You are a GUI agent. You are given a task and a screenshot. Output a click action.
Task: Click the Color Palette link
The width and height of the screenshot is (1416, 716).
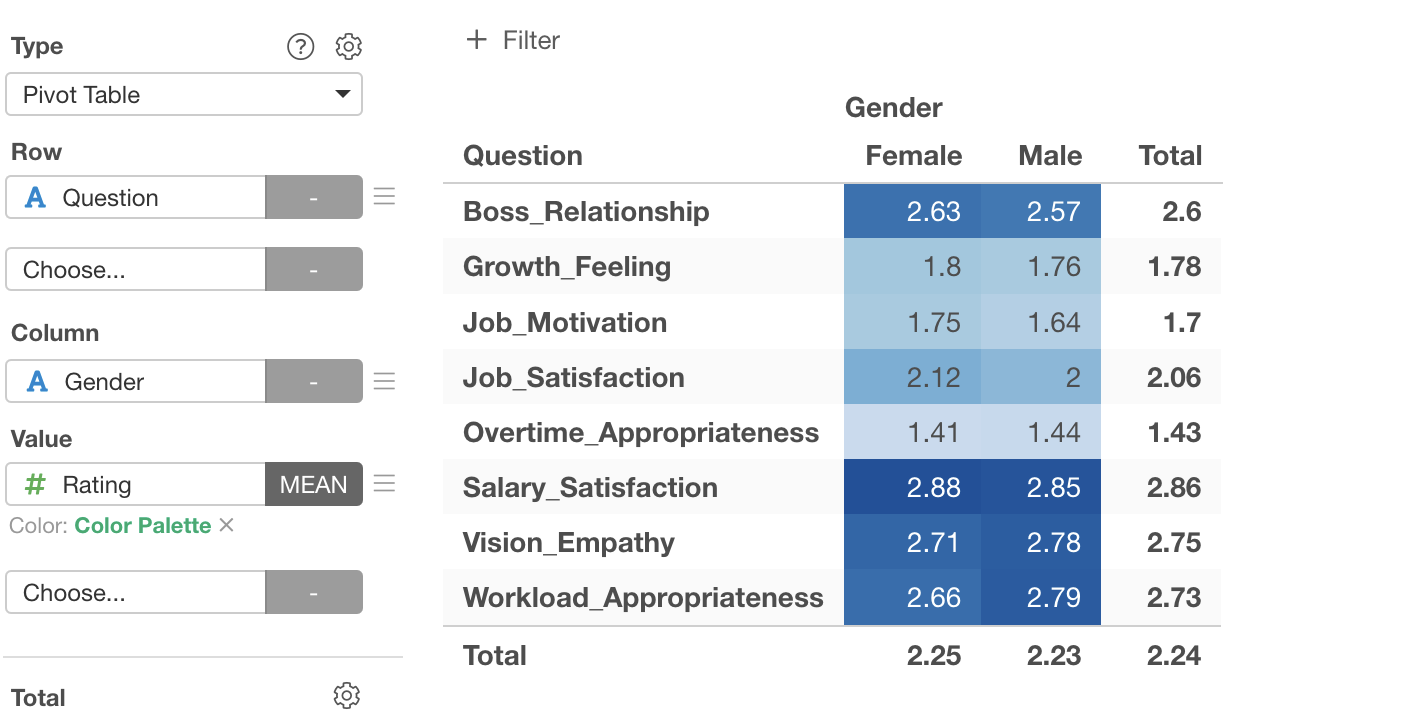143,526
